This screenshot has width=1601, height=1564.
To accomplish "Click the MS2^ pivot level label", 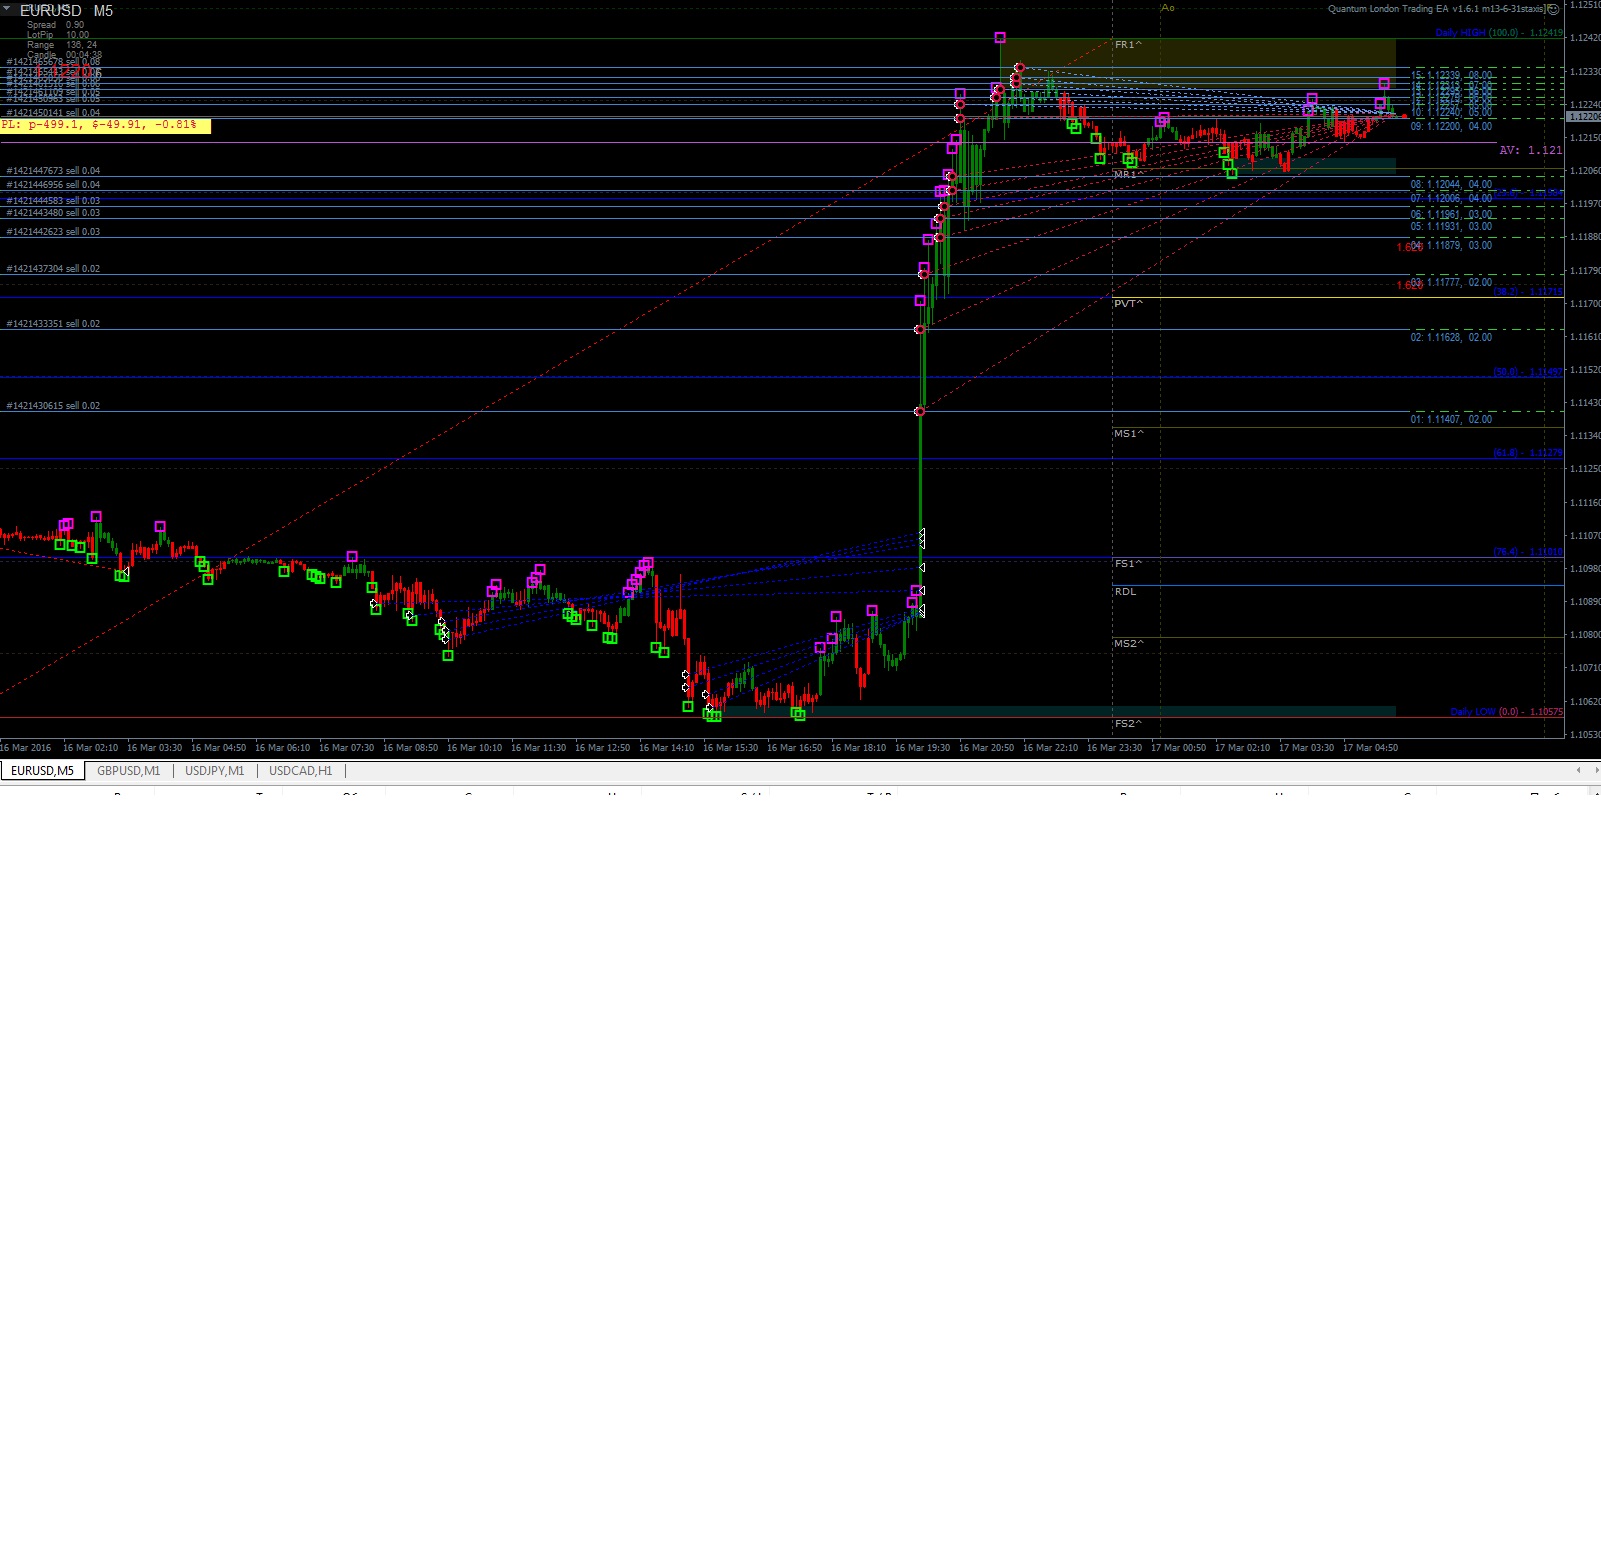I will 1129,644.
